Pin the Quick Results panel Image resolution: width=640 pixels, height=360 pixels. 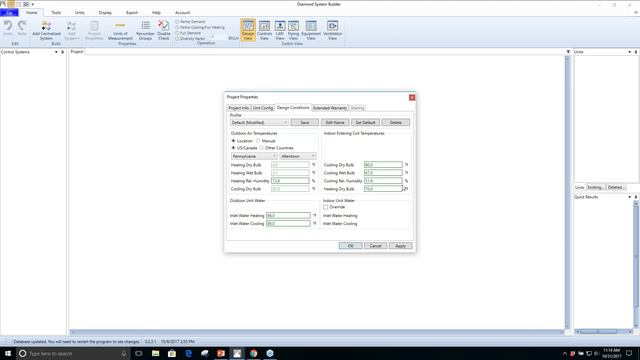coord(636,197)
